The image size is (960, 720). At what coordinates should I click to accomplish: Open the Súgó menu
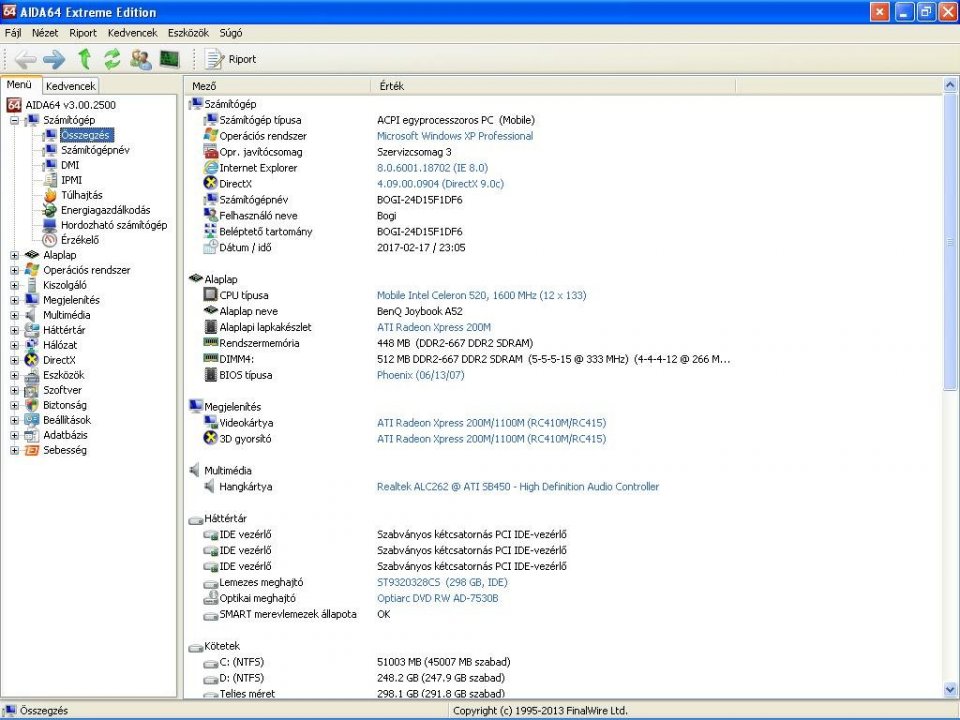(231, 33)
